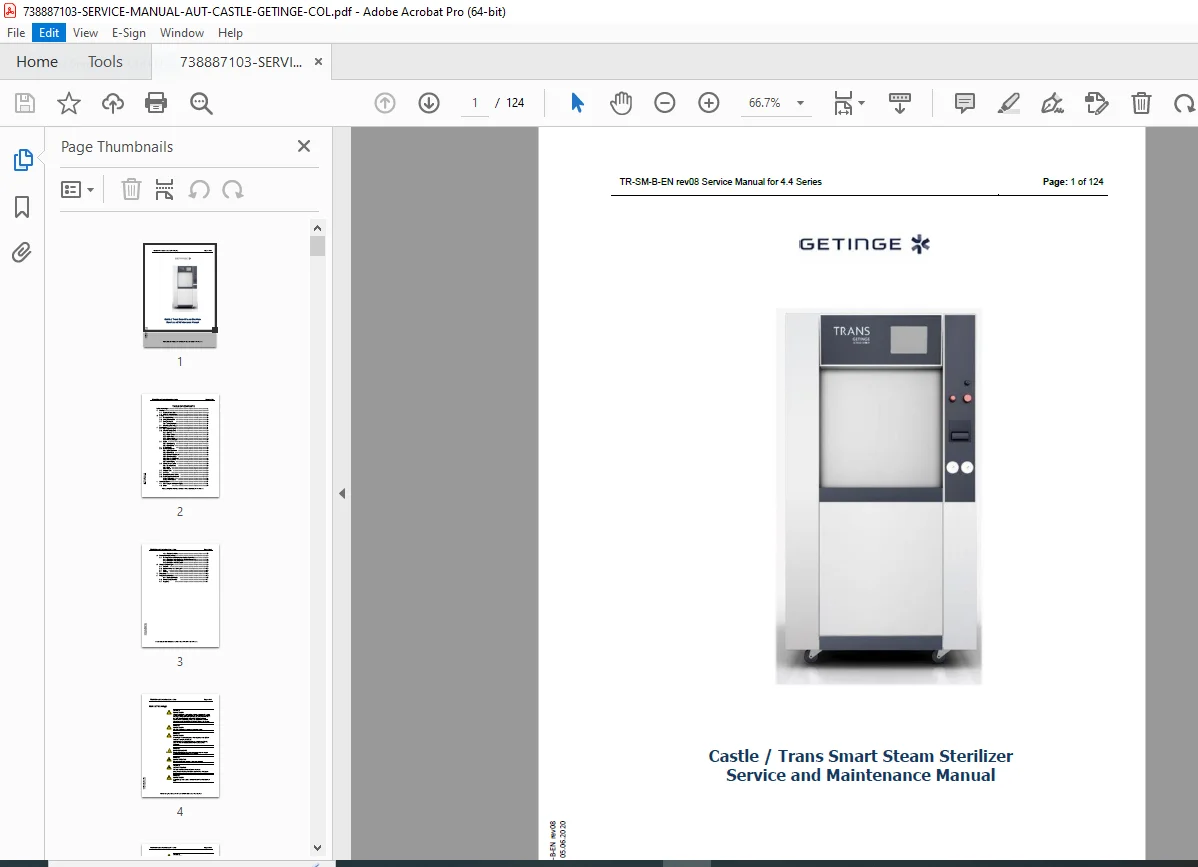Select page 3 thumbnail

[x=180, y=596]
